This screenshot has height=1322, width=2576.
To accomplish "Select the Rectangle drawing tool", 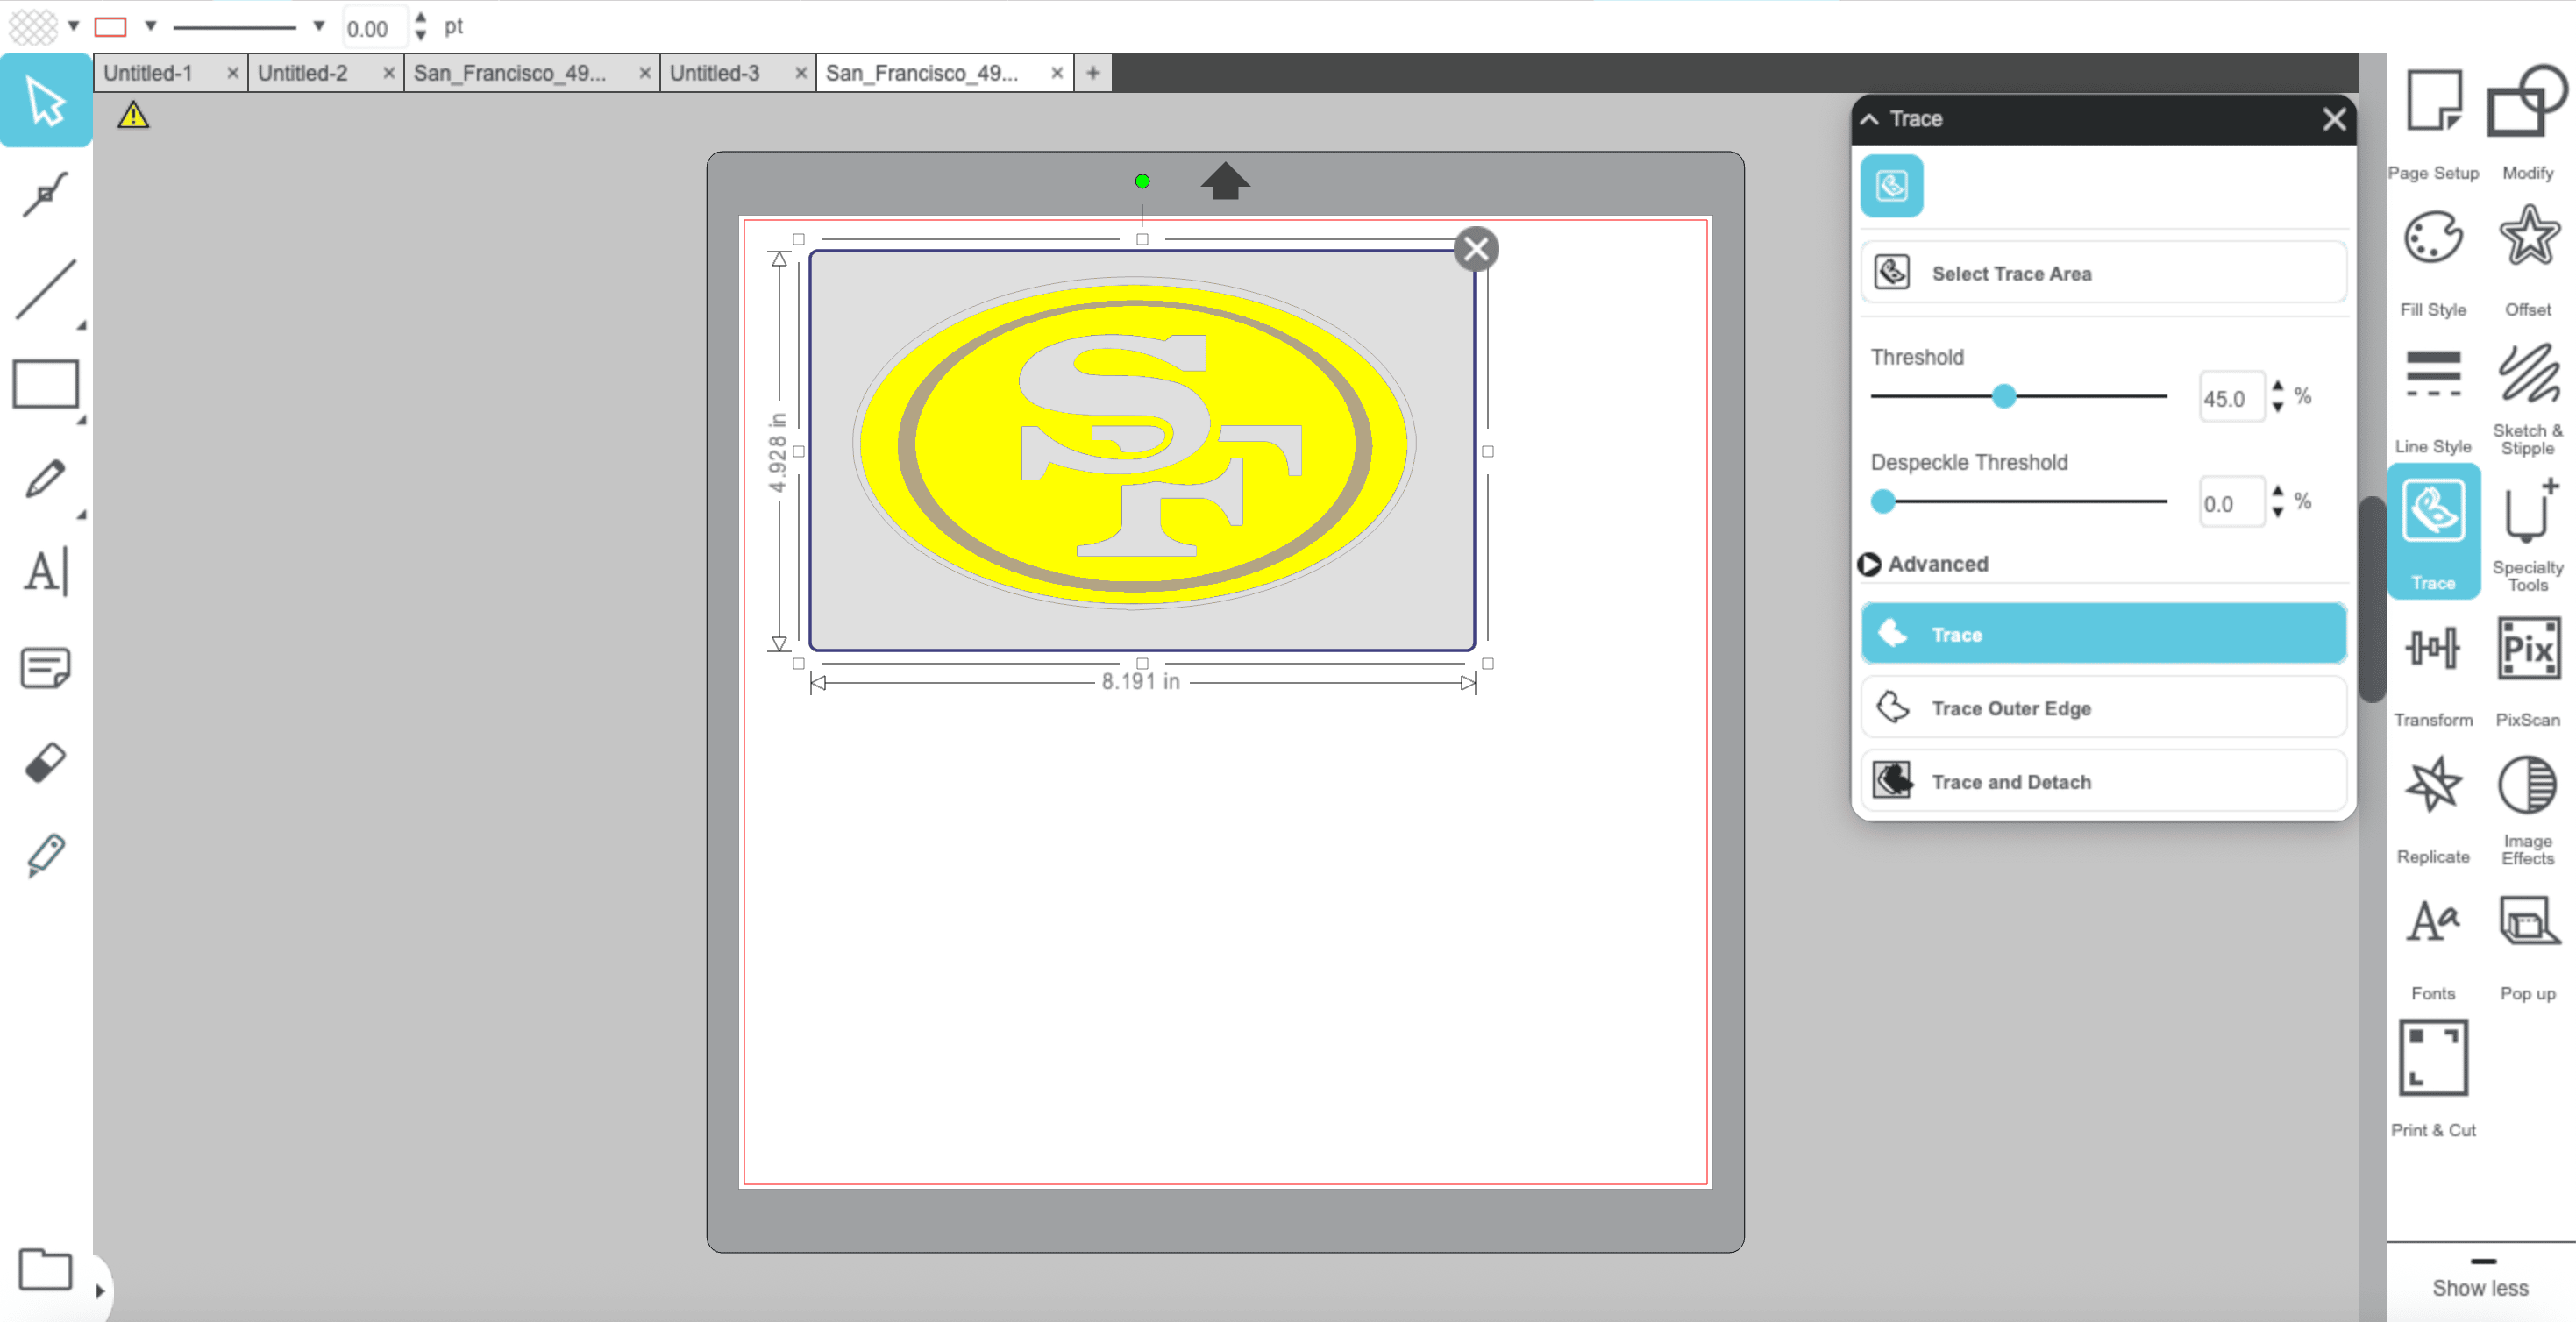I will 46,384.
